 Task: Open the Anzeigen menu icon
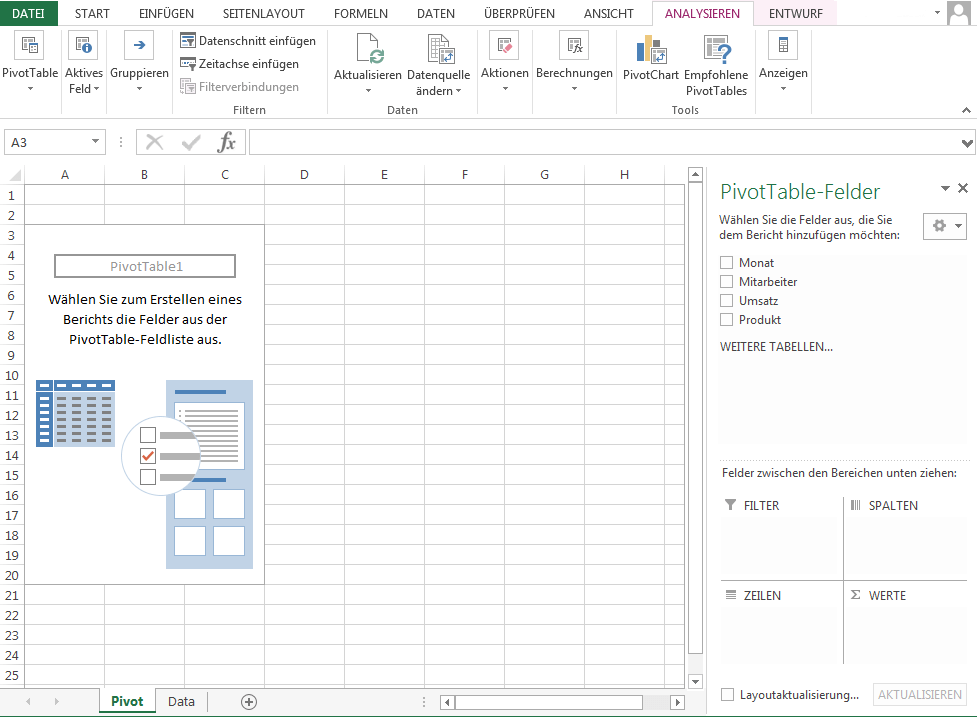783,45
